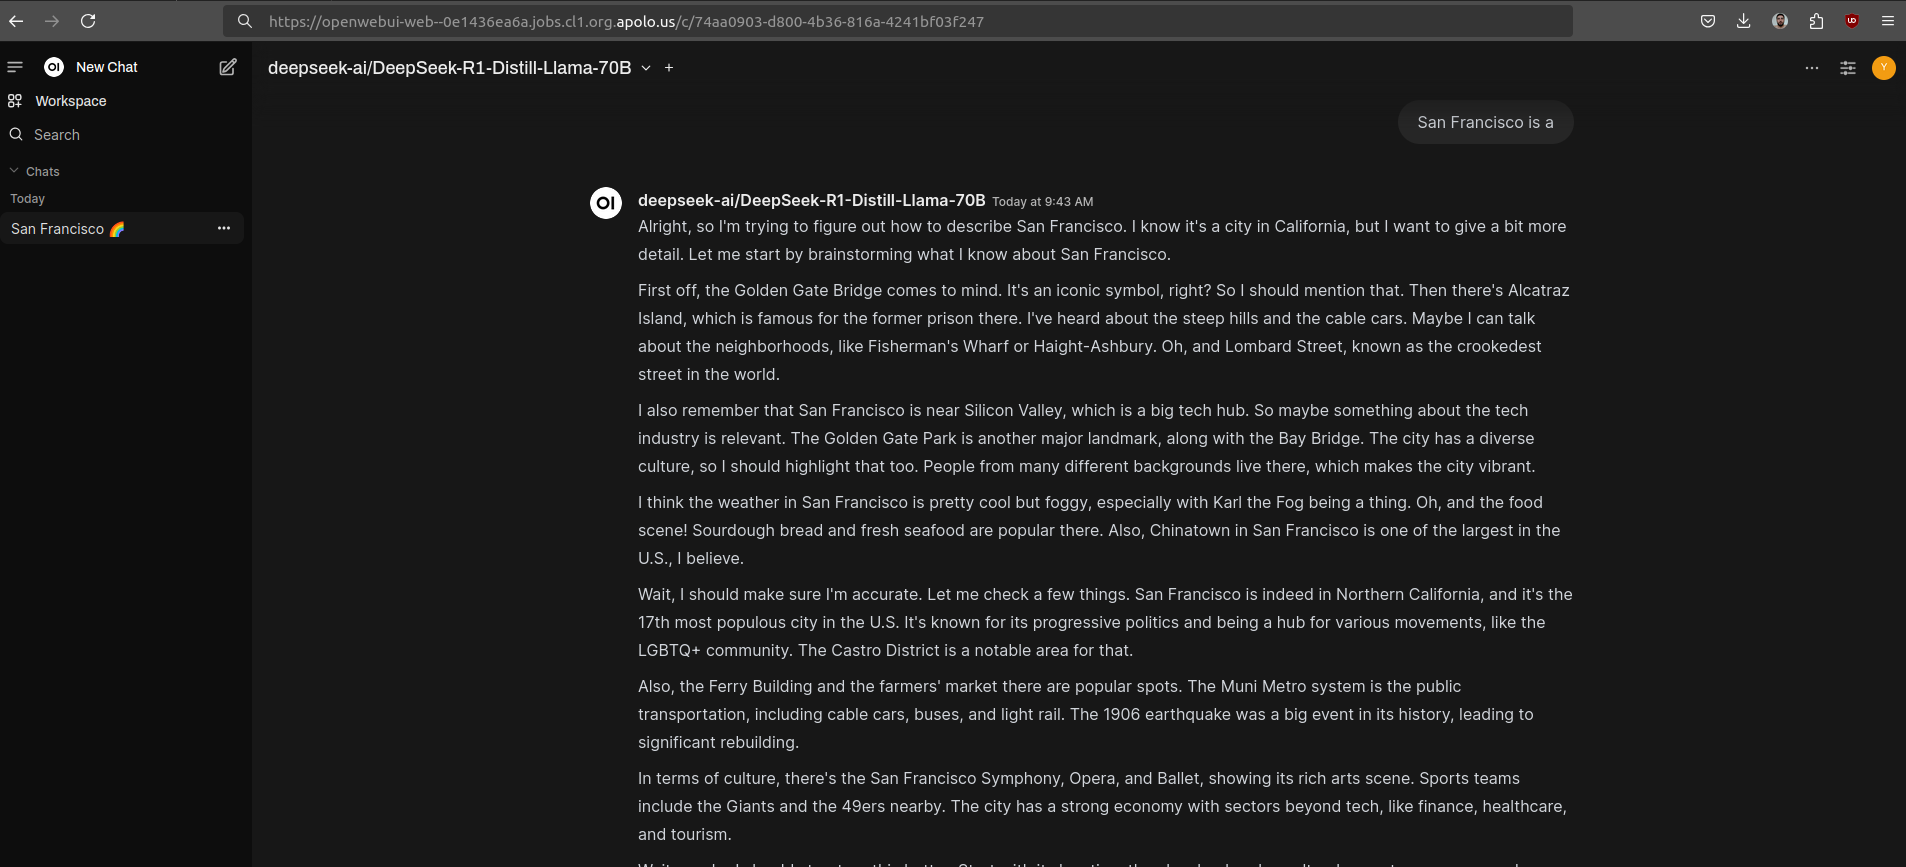
Task: Open options for the San Francisco chat
Action: 224,229
